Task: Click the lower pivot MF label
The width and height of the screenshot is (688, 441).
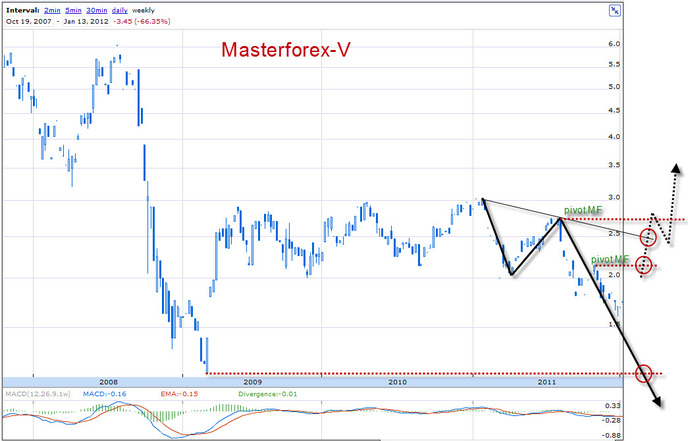Action: pos(610,259)
